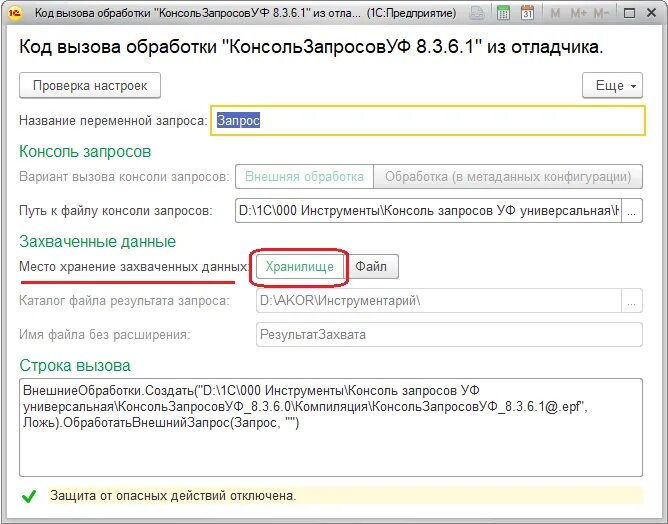Image resolution: width=668 pixels, height=524 pixels.
Task: Click the M- memory subtract button
Action: pyautogui.click(x=601, y=14)
